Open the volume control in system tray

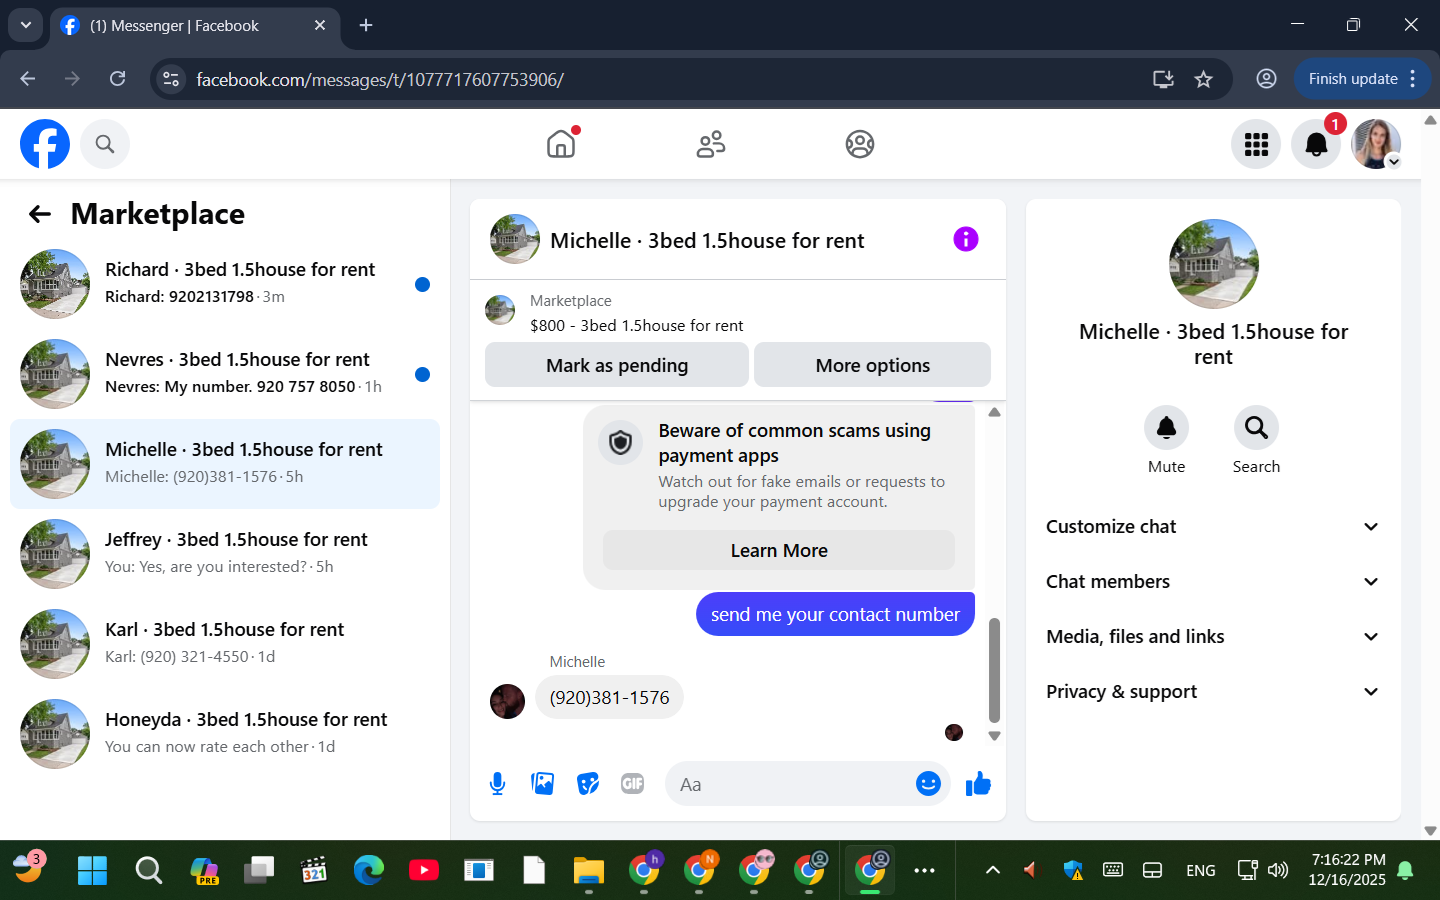pos(1278,870)
